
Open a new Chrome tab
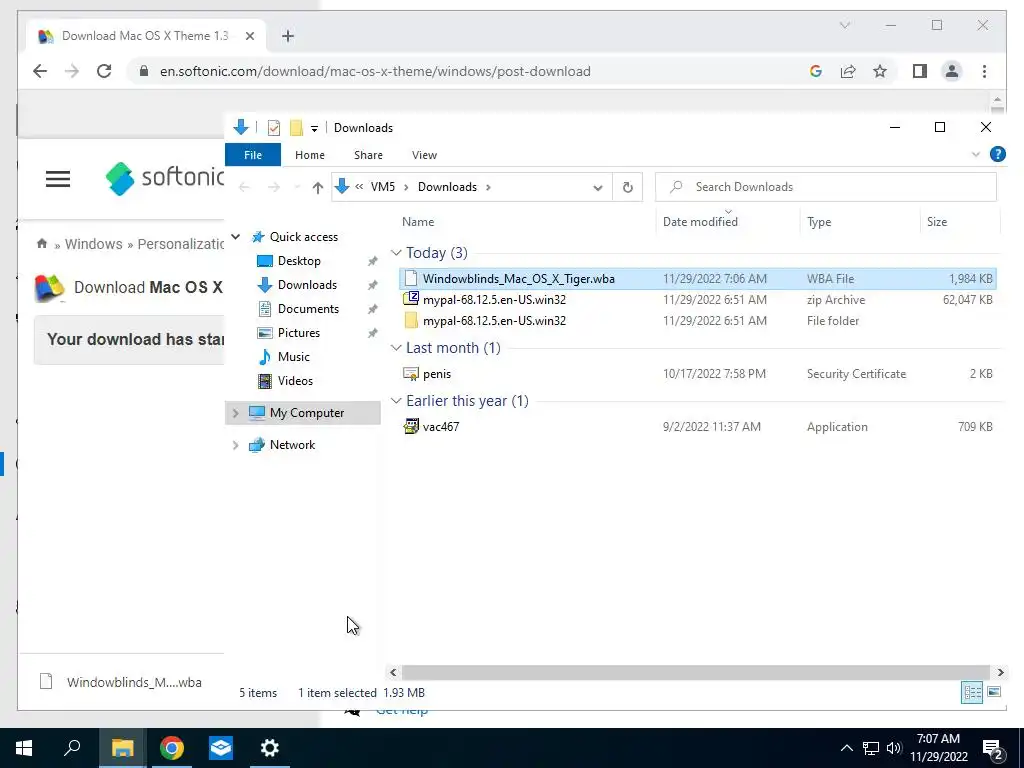coord(287,36)
